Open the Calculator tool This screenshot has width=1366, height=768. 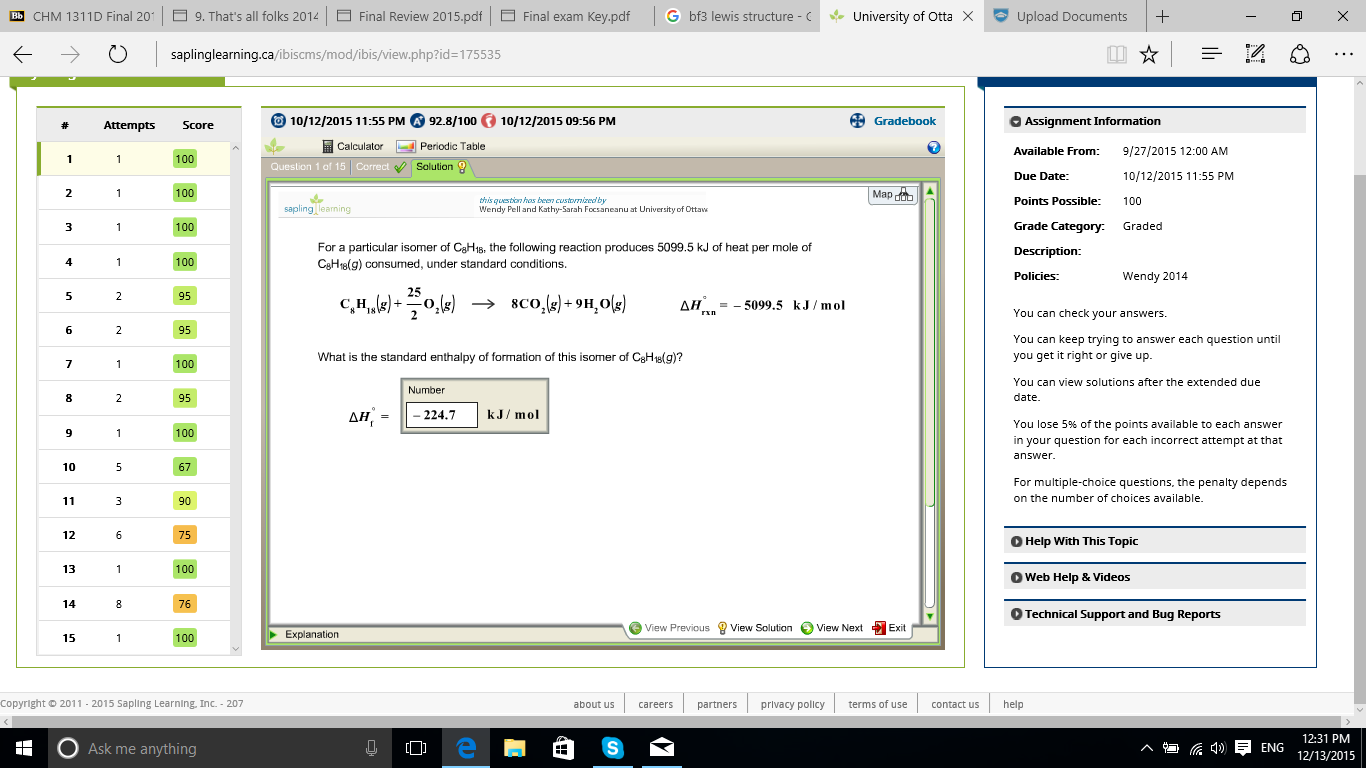pyautogui.click(x=353, y=146)
